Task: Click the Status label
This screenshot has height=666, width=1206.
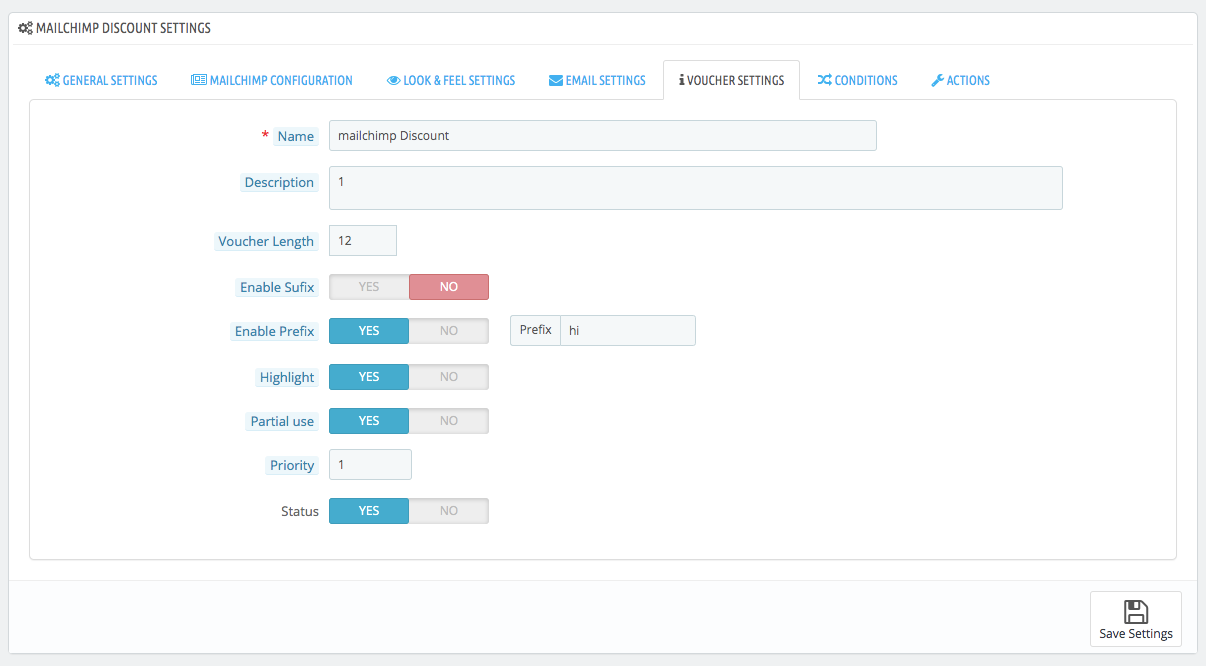Action: 300,512
